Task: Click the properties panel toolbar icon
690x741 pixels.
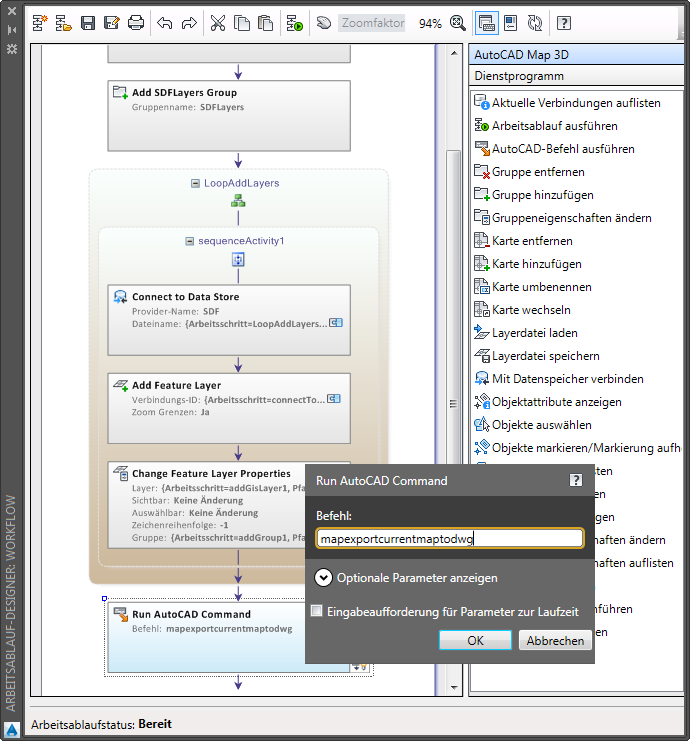Action: click(510, 23)
